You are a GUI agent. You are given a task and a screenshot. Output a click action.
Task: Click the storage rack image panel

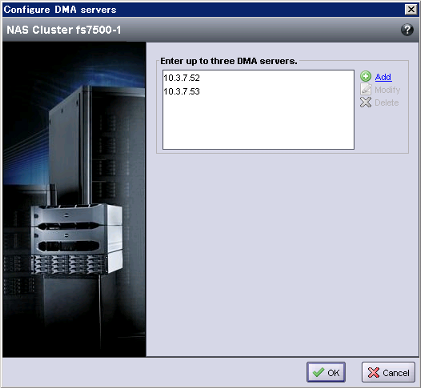[x=74, y=199]
